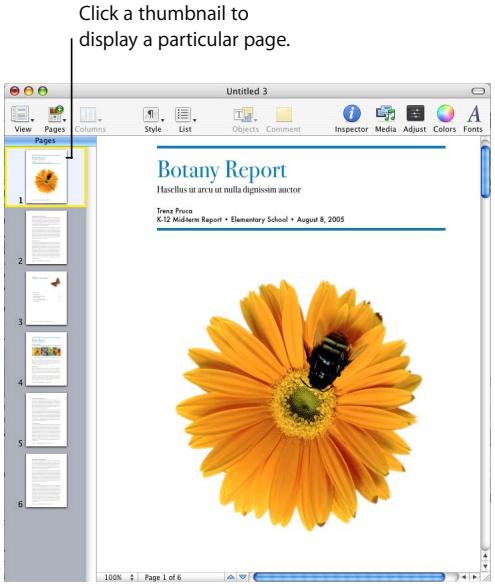
Task: Click the Pages sidebar header
Action: click(x=50, y=140)
